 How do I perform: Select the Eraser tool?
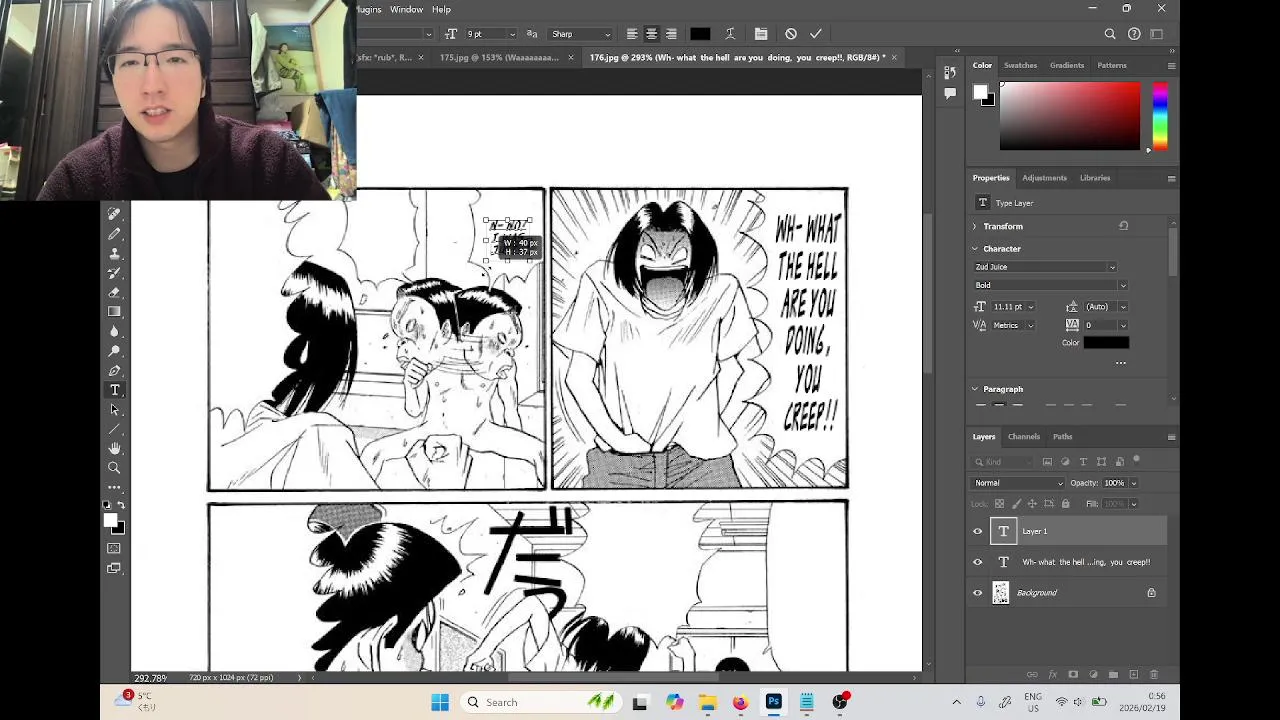[114, 292]
